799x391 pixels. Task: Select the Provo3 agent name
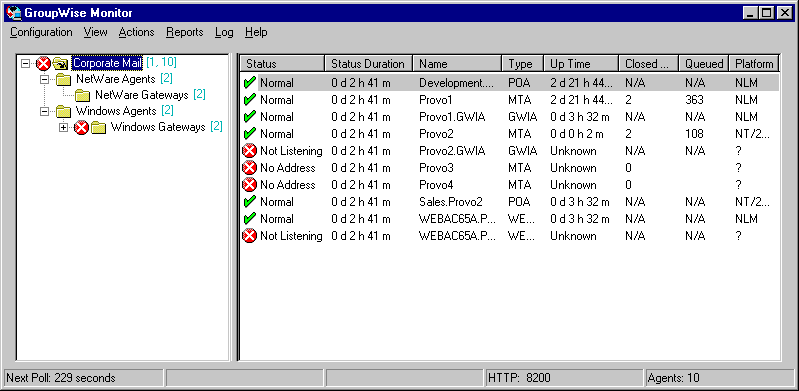point(436,168)
